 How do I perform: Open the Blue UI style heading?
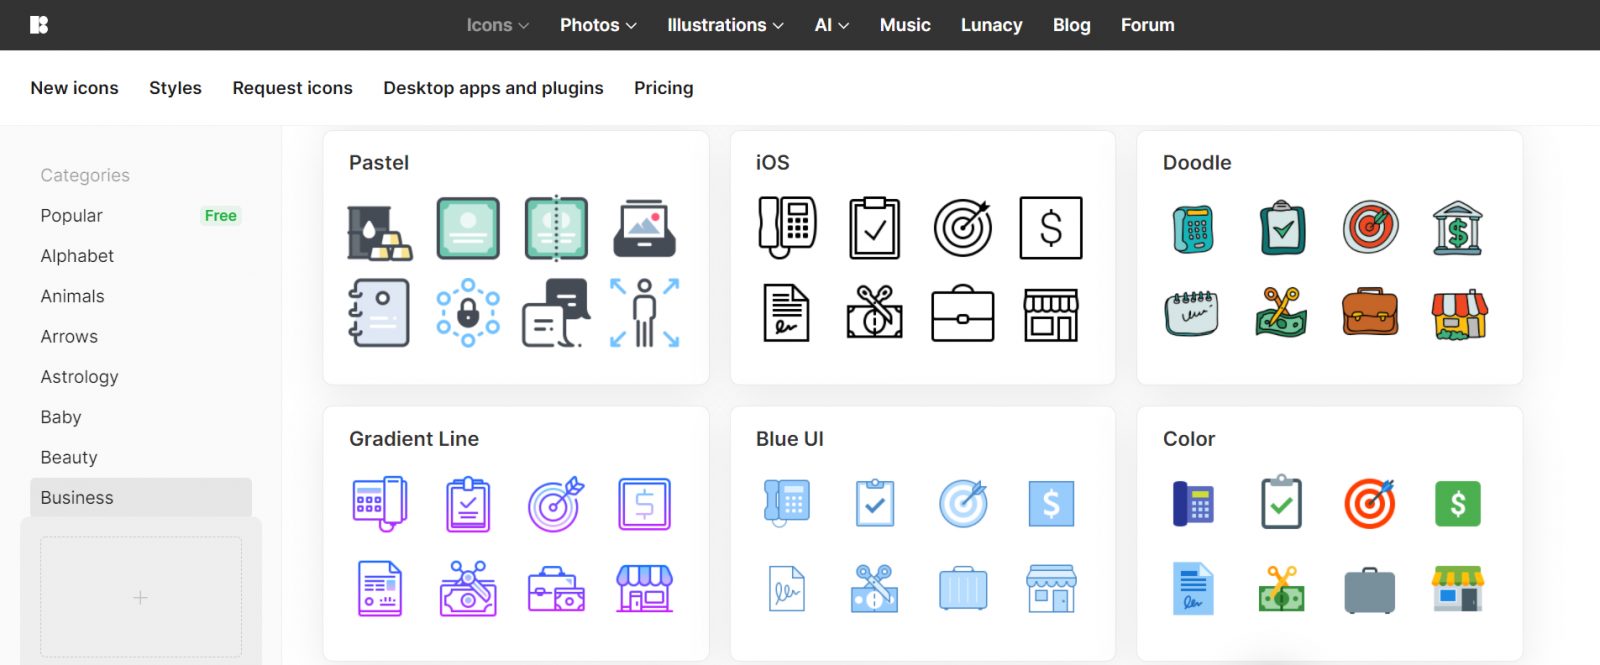790,439
